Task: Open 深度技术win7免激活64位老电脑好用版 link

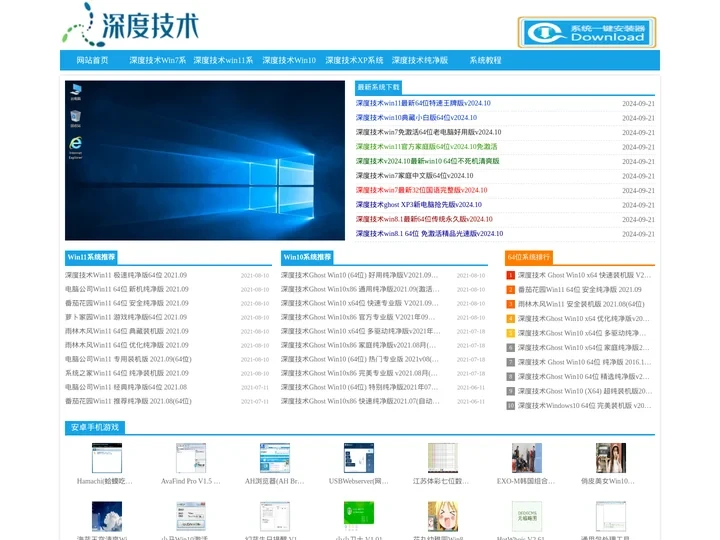Action: [428, 132]
